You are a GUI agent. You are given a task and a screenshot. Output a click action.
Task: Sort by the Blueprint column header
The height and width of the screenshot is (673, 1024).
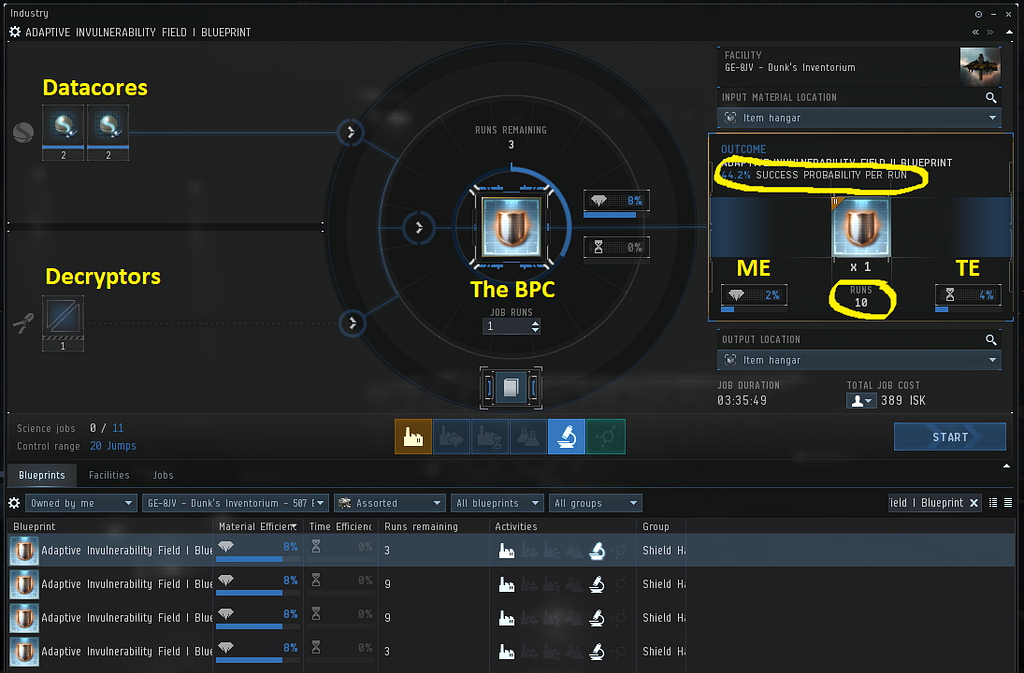coord(110,526)
